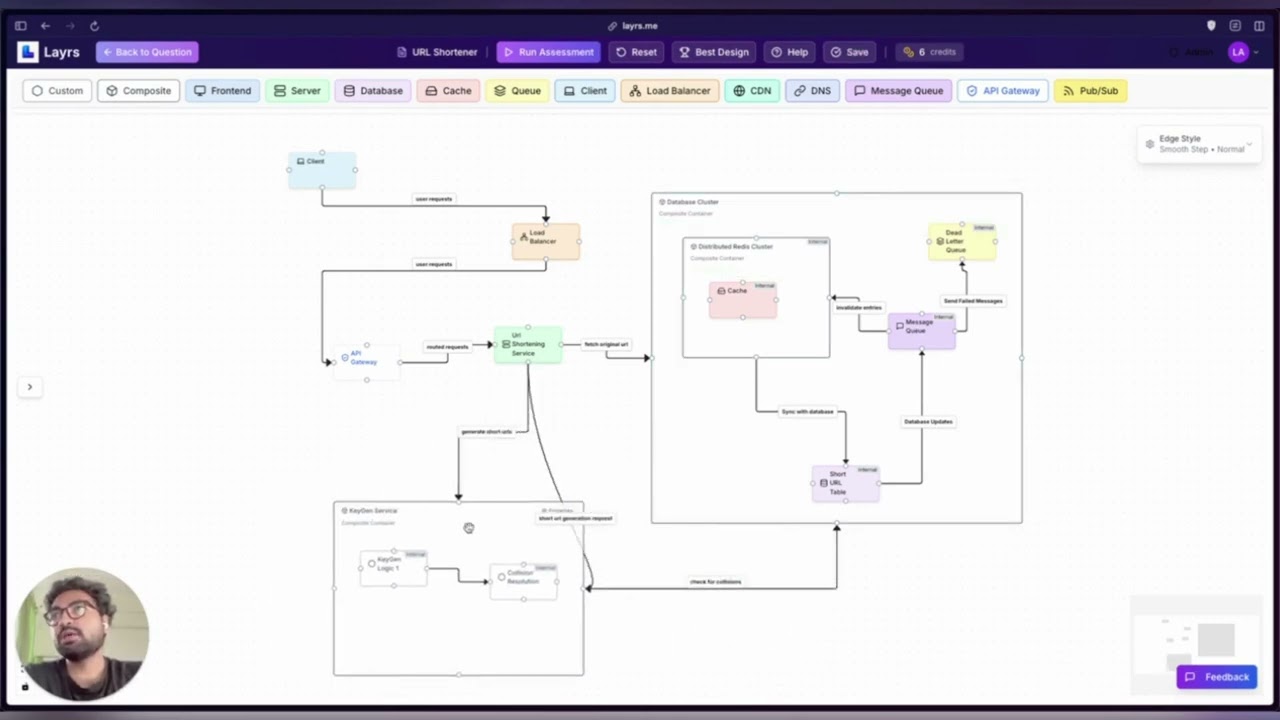
Task: Select the Url Shortening Service node
Action: point(527,345)
